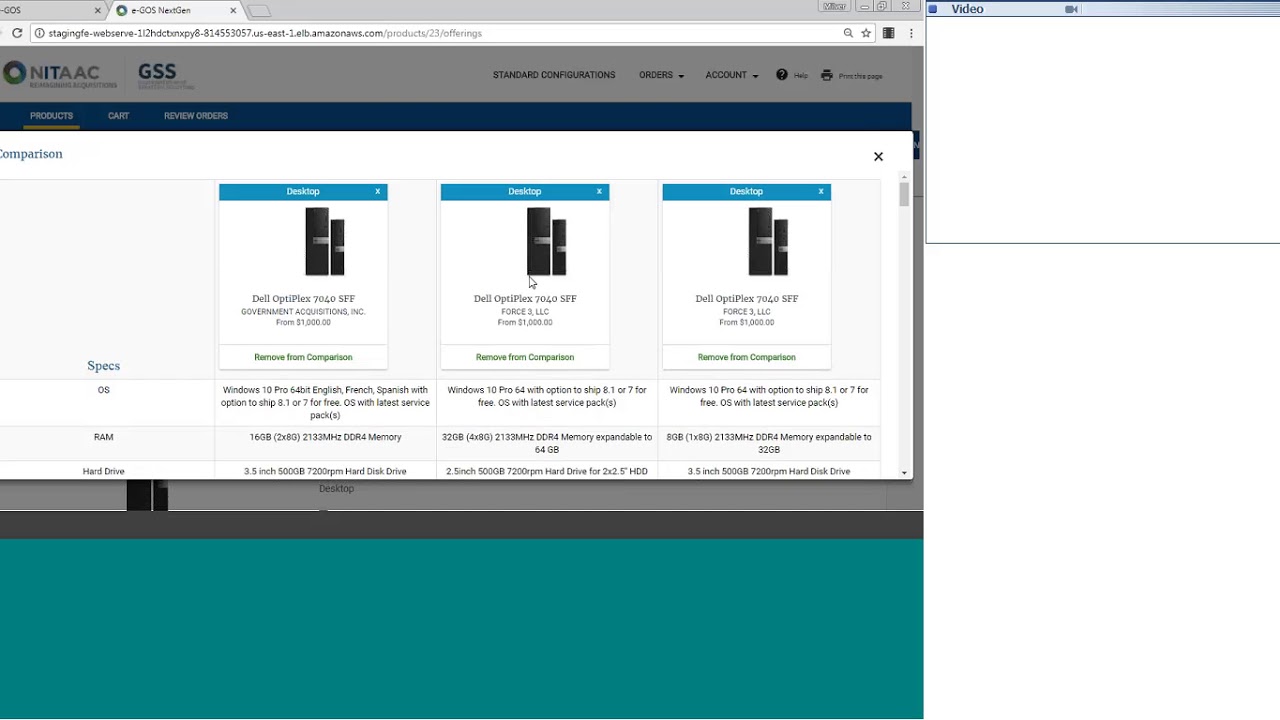Viewport: 1280px width, 720px height.
Task: Click the 8GB RAM column's Dell OptiPlex image
Action: [769, 242]
